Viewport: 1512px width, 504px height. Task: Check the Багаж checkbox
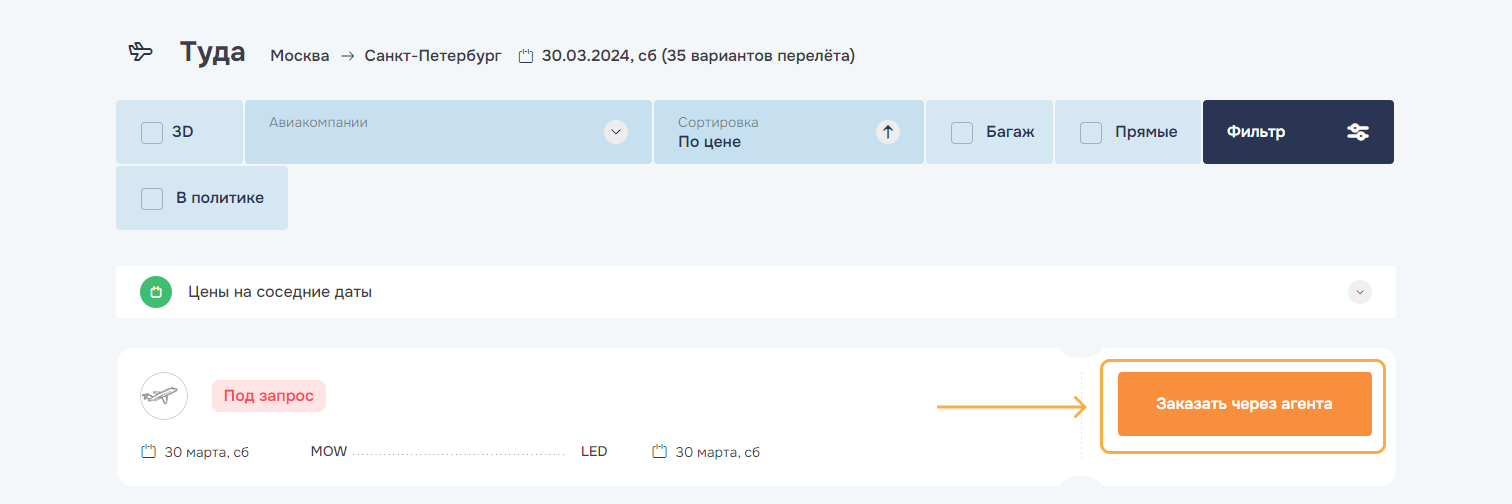click(962, 132)
